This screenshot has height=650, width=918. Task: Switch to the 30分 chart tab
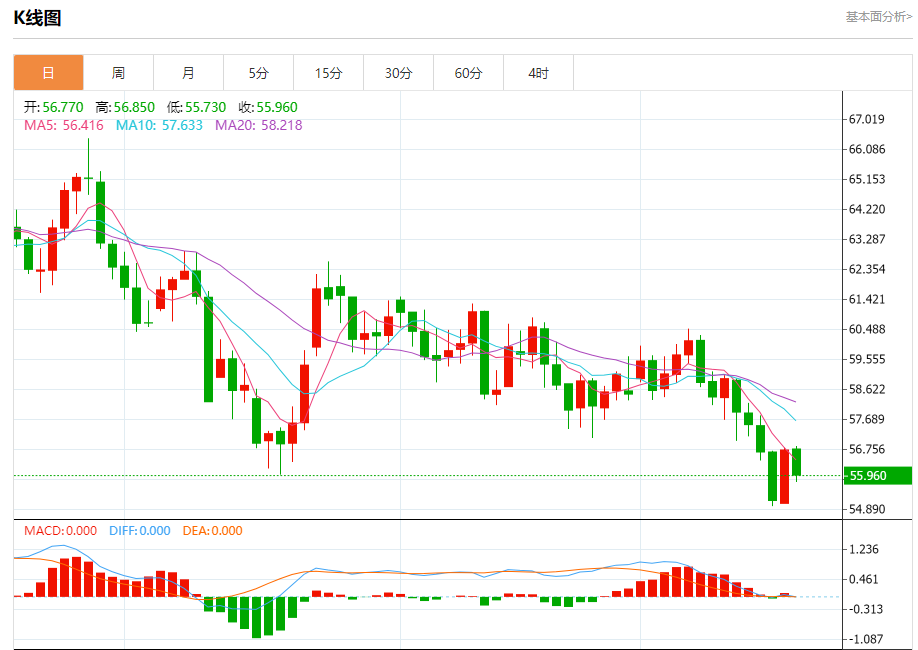pos(398,73)
